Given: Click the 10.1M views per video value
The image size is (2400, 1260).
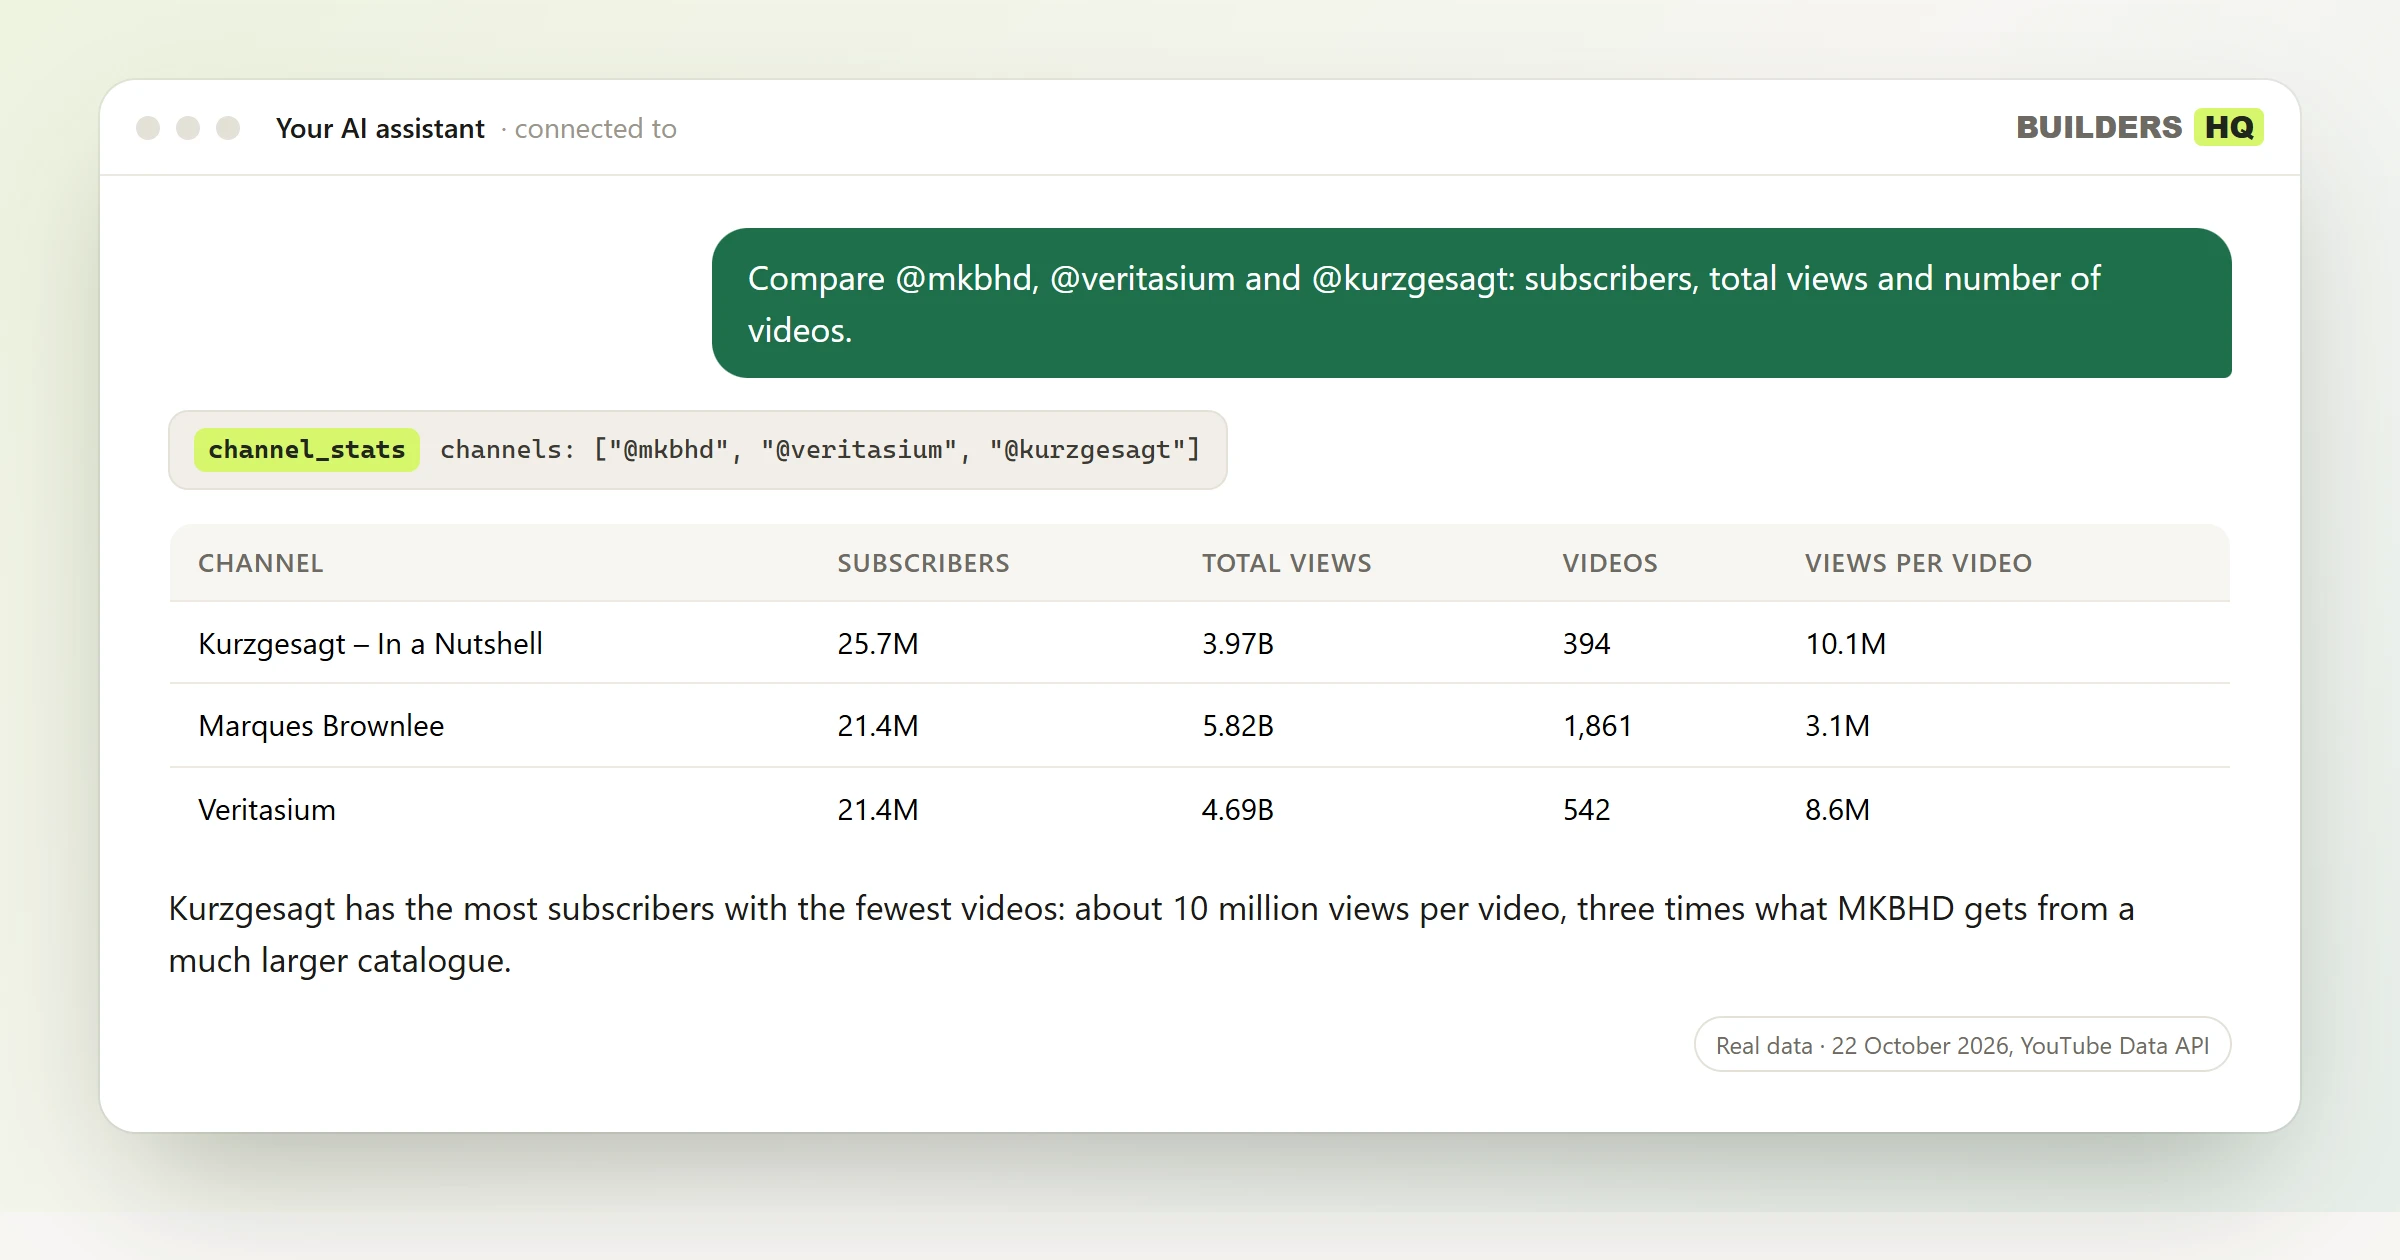Looking at the screenshot, I should click(x=1846, y=644).
